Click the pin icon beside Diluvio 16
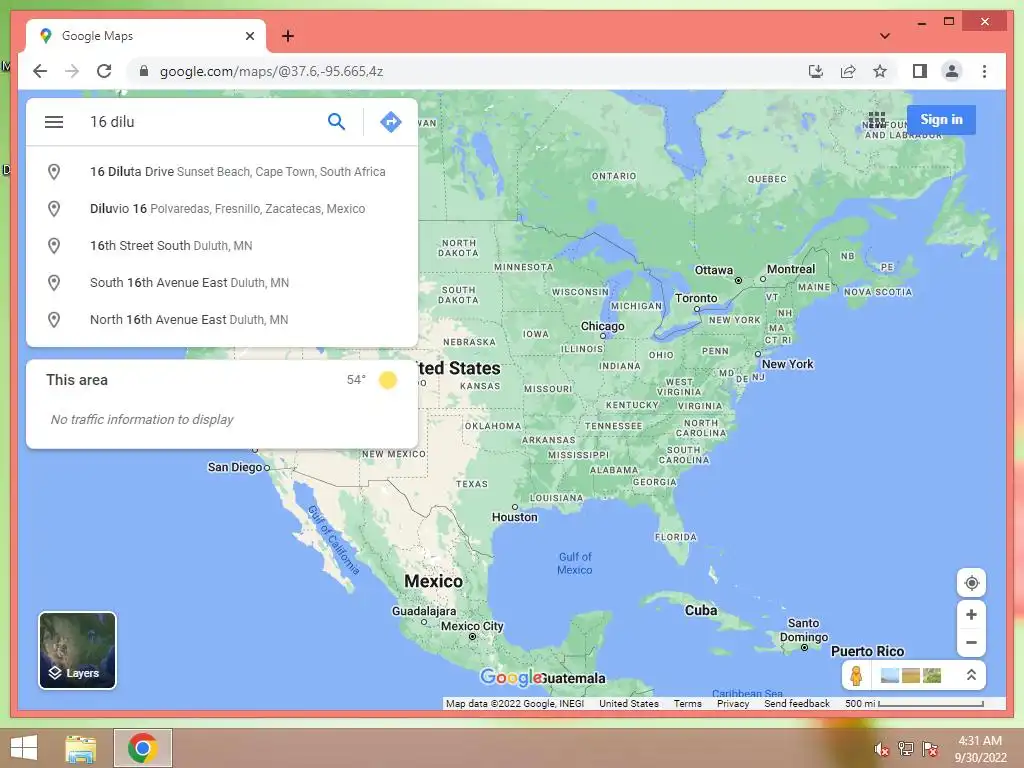The height and width of the screenshot is (768, 1024). pyautogui.click(x=54, y=208)
